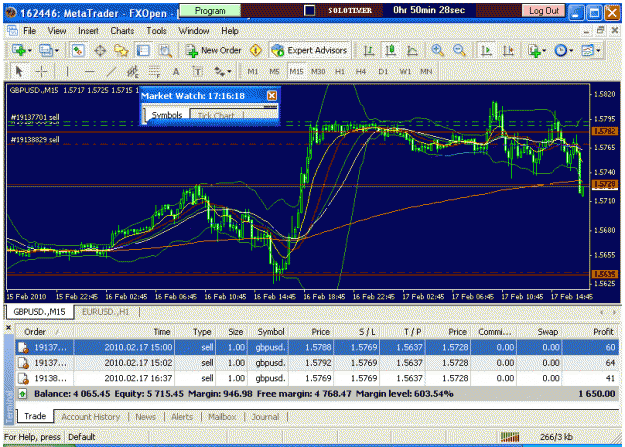
Task: Click the Zoom In magnifier icon
Action: tap(438, 51)
